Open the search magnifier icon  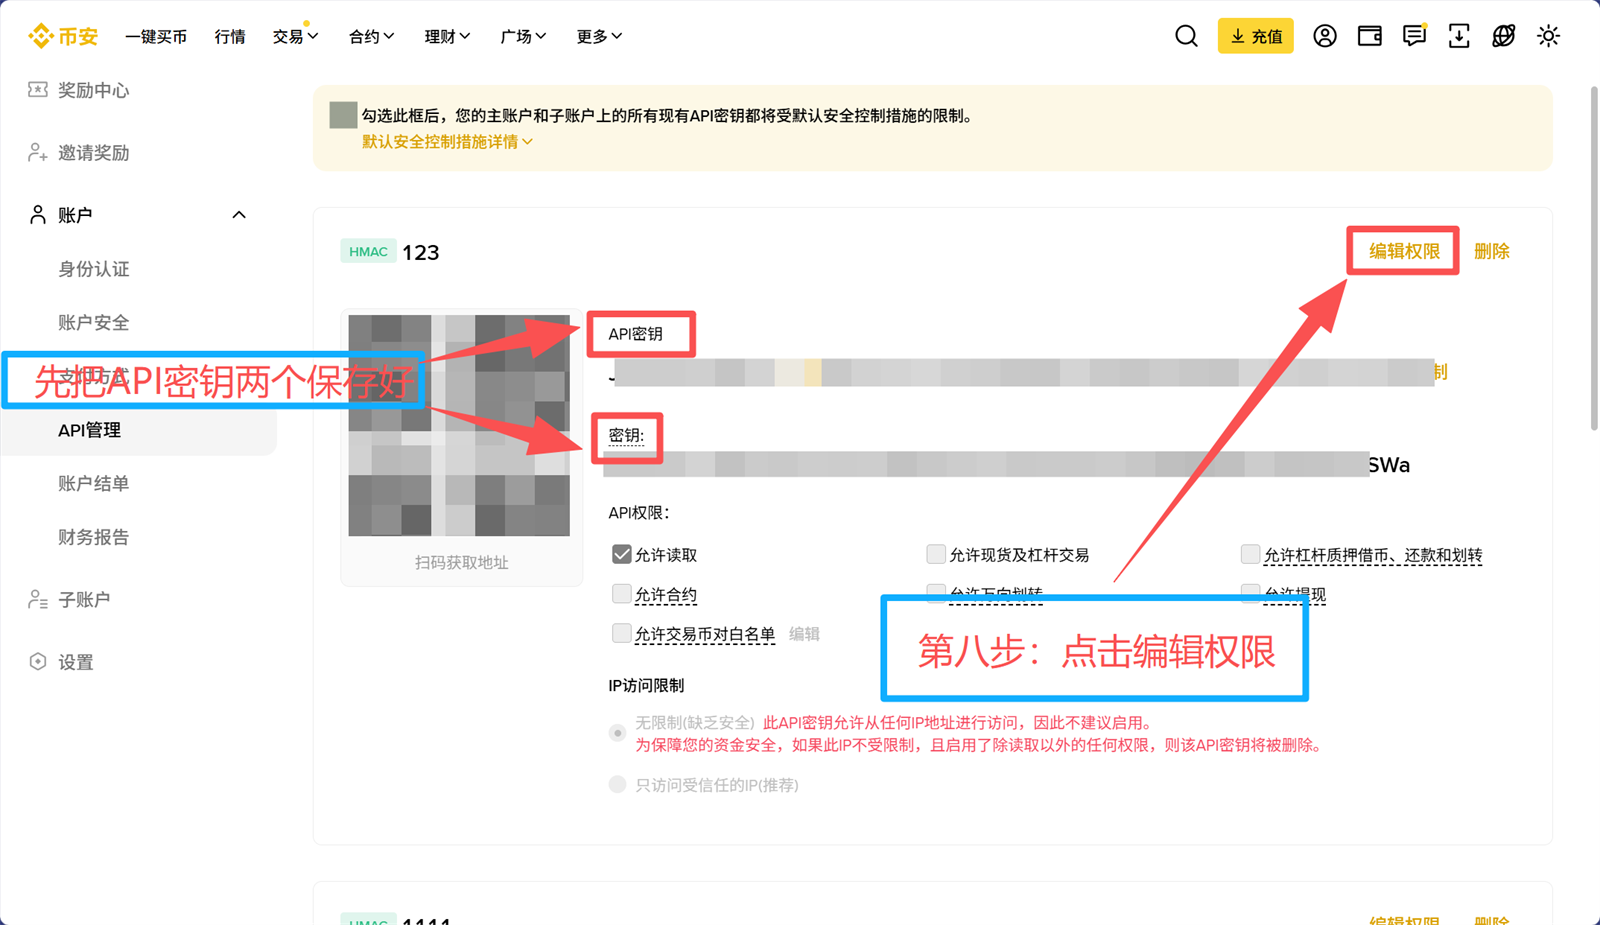click(1186, 36)
